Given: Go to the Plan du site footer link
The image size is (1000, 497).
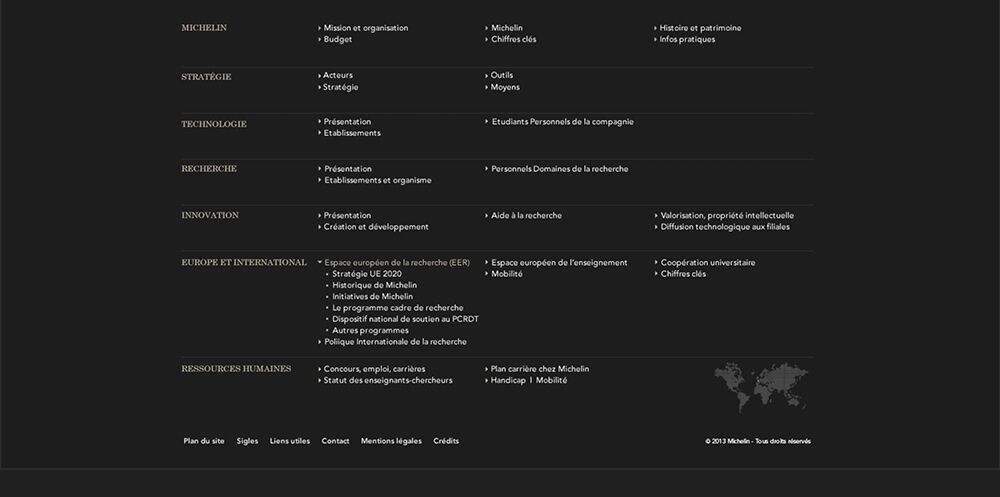Looking at the screenshot, I should [204, 441].
